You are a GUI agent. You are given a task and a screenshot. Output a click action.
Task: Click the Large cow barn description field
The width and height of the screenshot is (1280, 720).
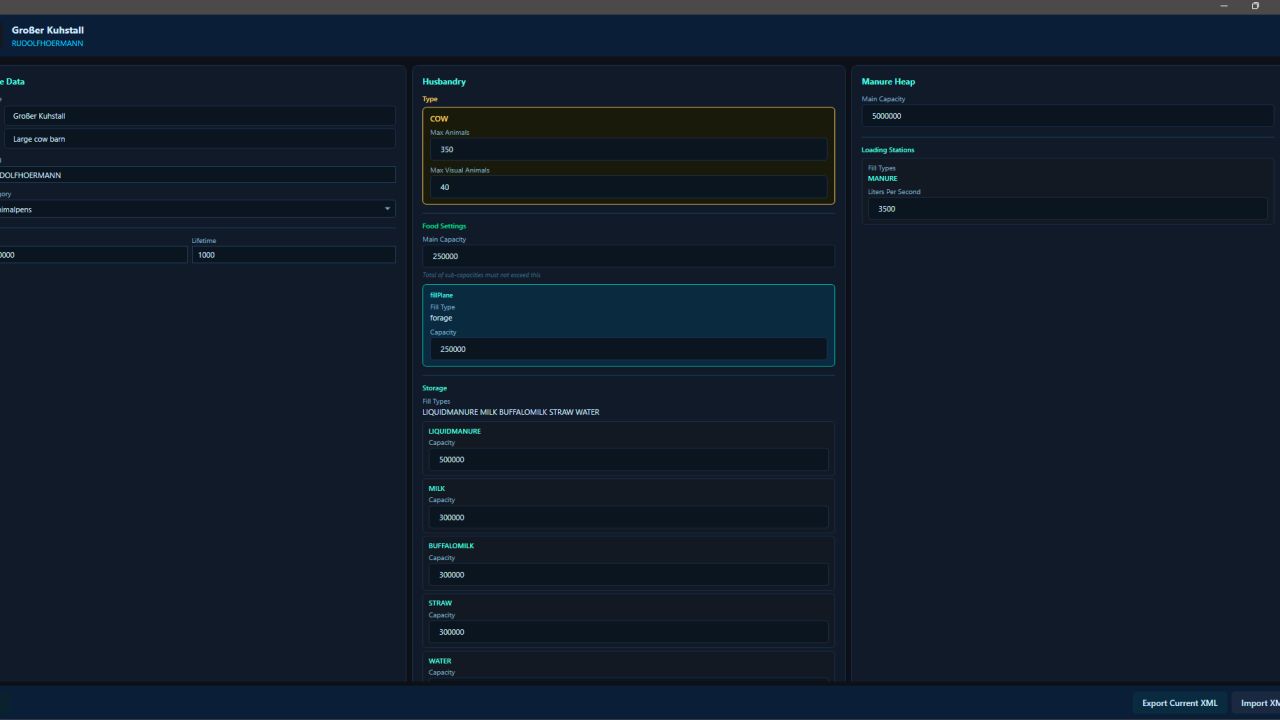(x=200, y=139)
